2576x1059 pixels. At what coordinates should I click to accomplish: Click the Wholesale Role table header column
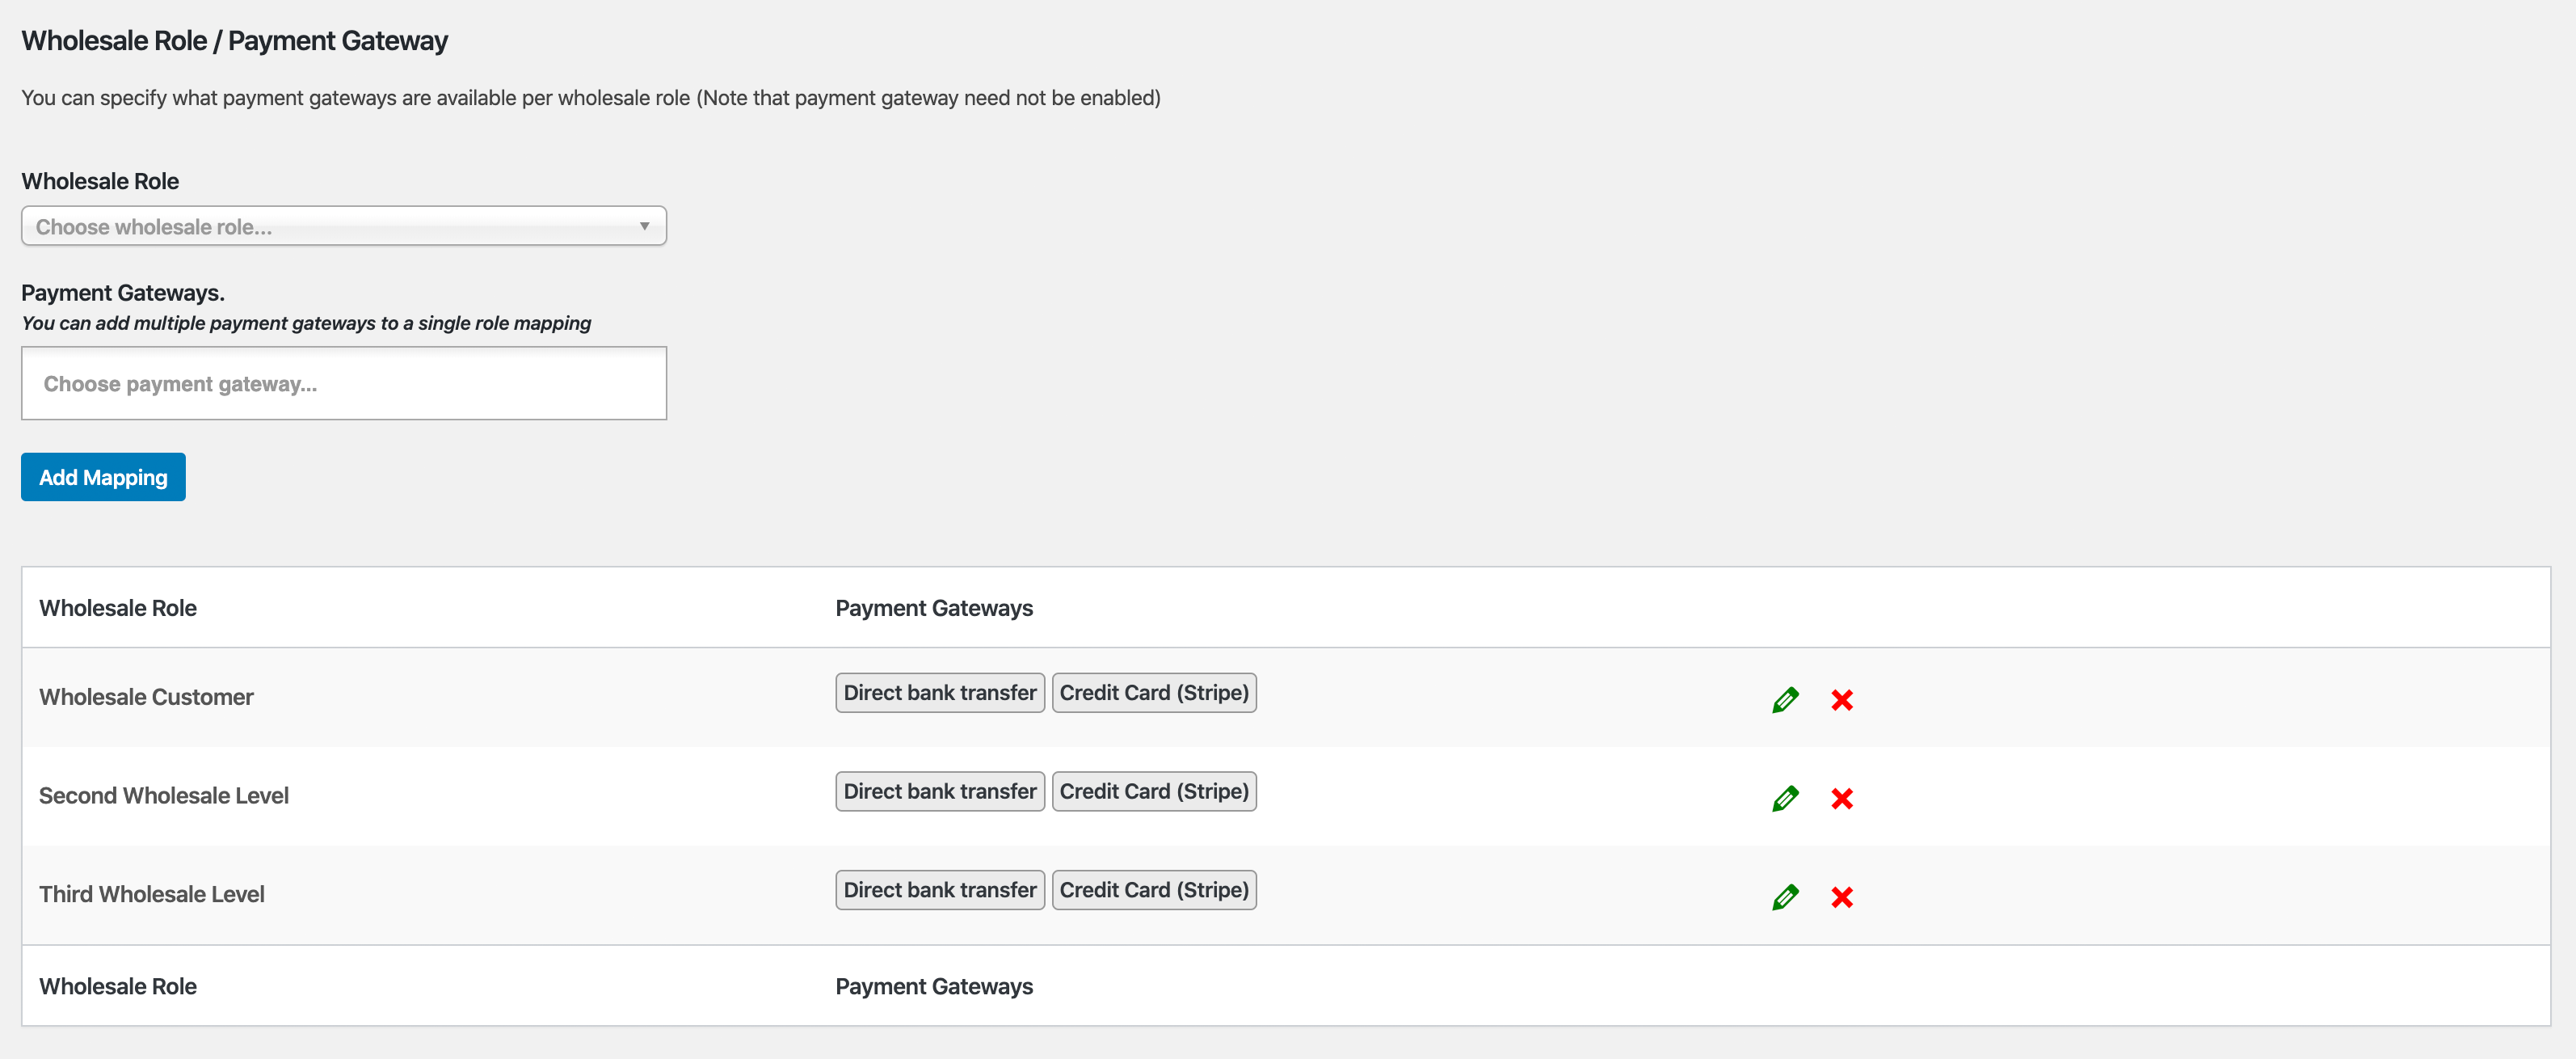tap(118, 608)
